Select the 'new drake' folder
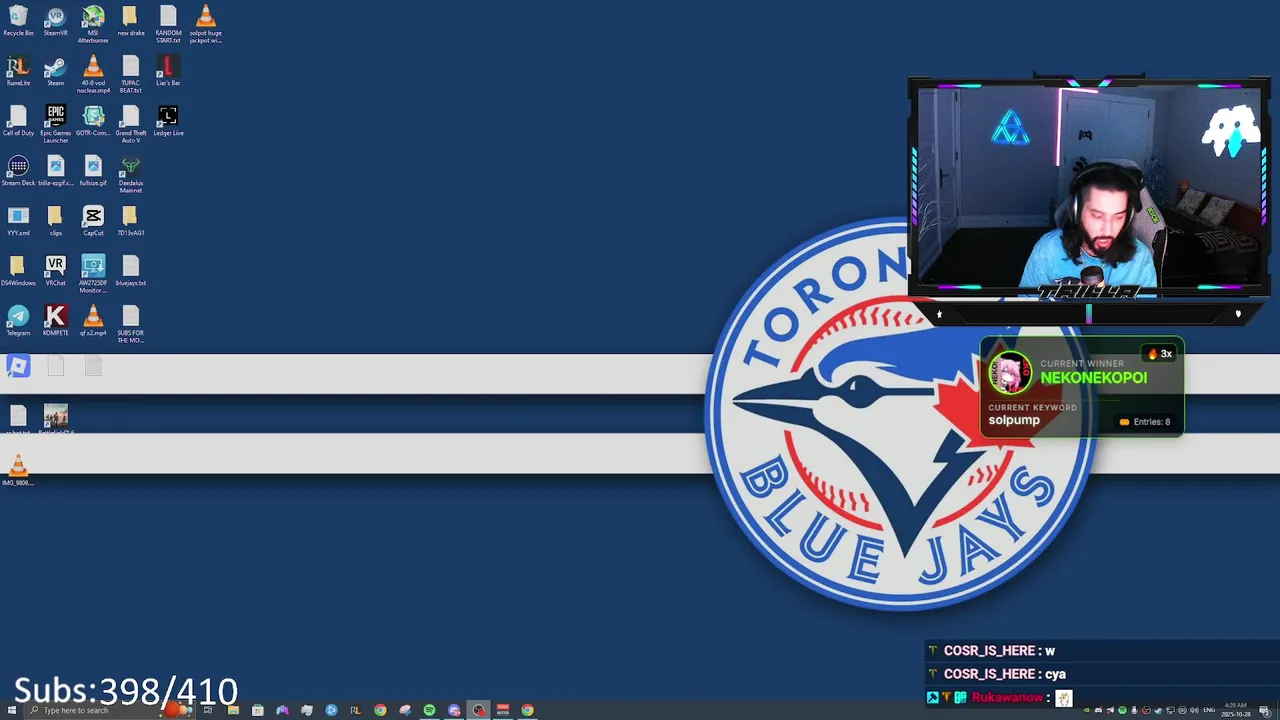1280x720 pixels. coord(130,21)
